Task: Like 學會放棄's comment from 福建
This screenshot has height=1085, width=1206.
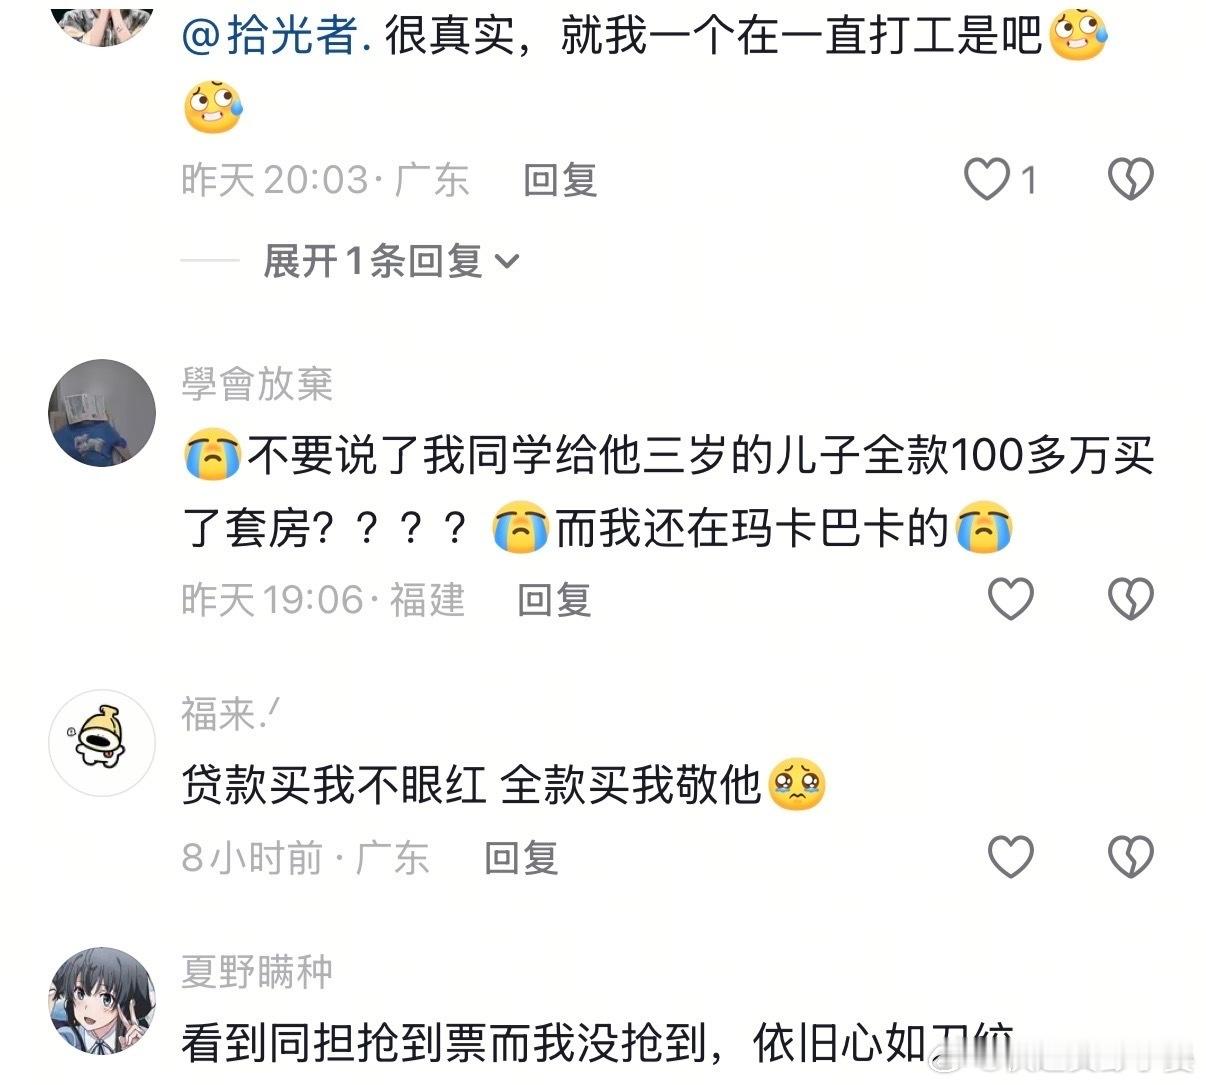Action: pyautogui.click(x=1010, y=599)
